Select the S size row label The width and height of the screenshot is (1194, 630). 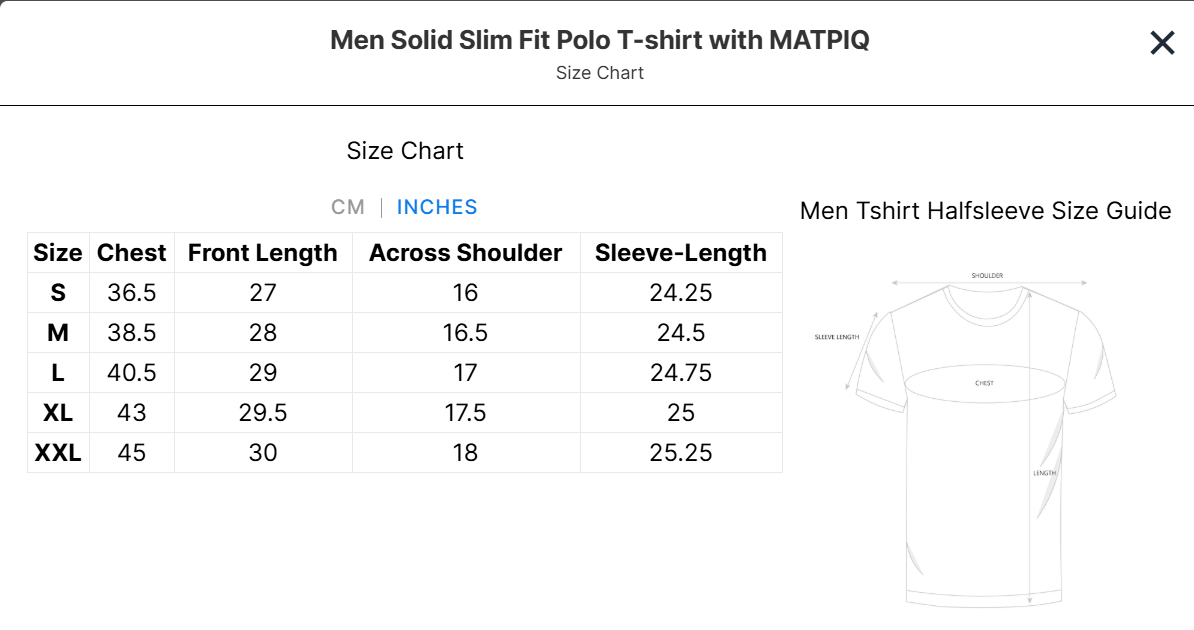[58, 293]
